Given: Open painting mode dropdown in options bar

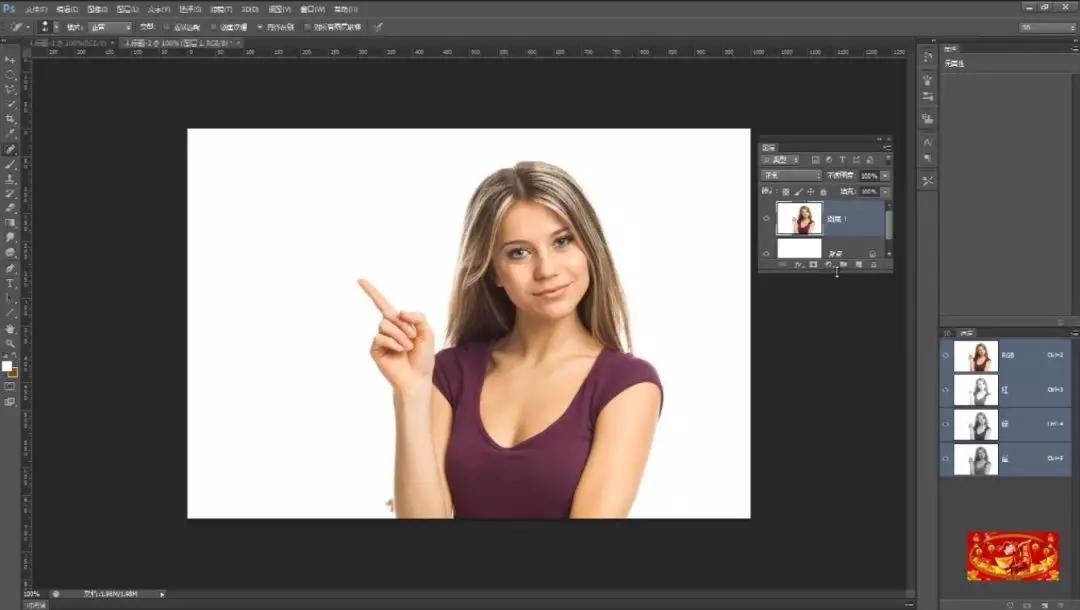Looking at the screenshot, I should click(110, 27).
